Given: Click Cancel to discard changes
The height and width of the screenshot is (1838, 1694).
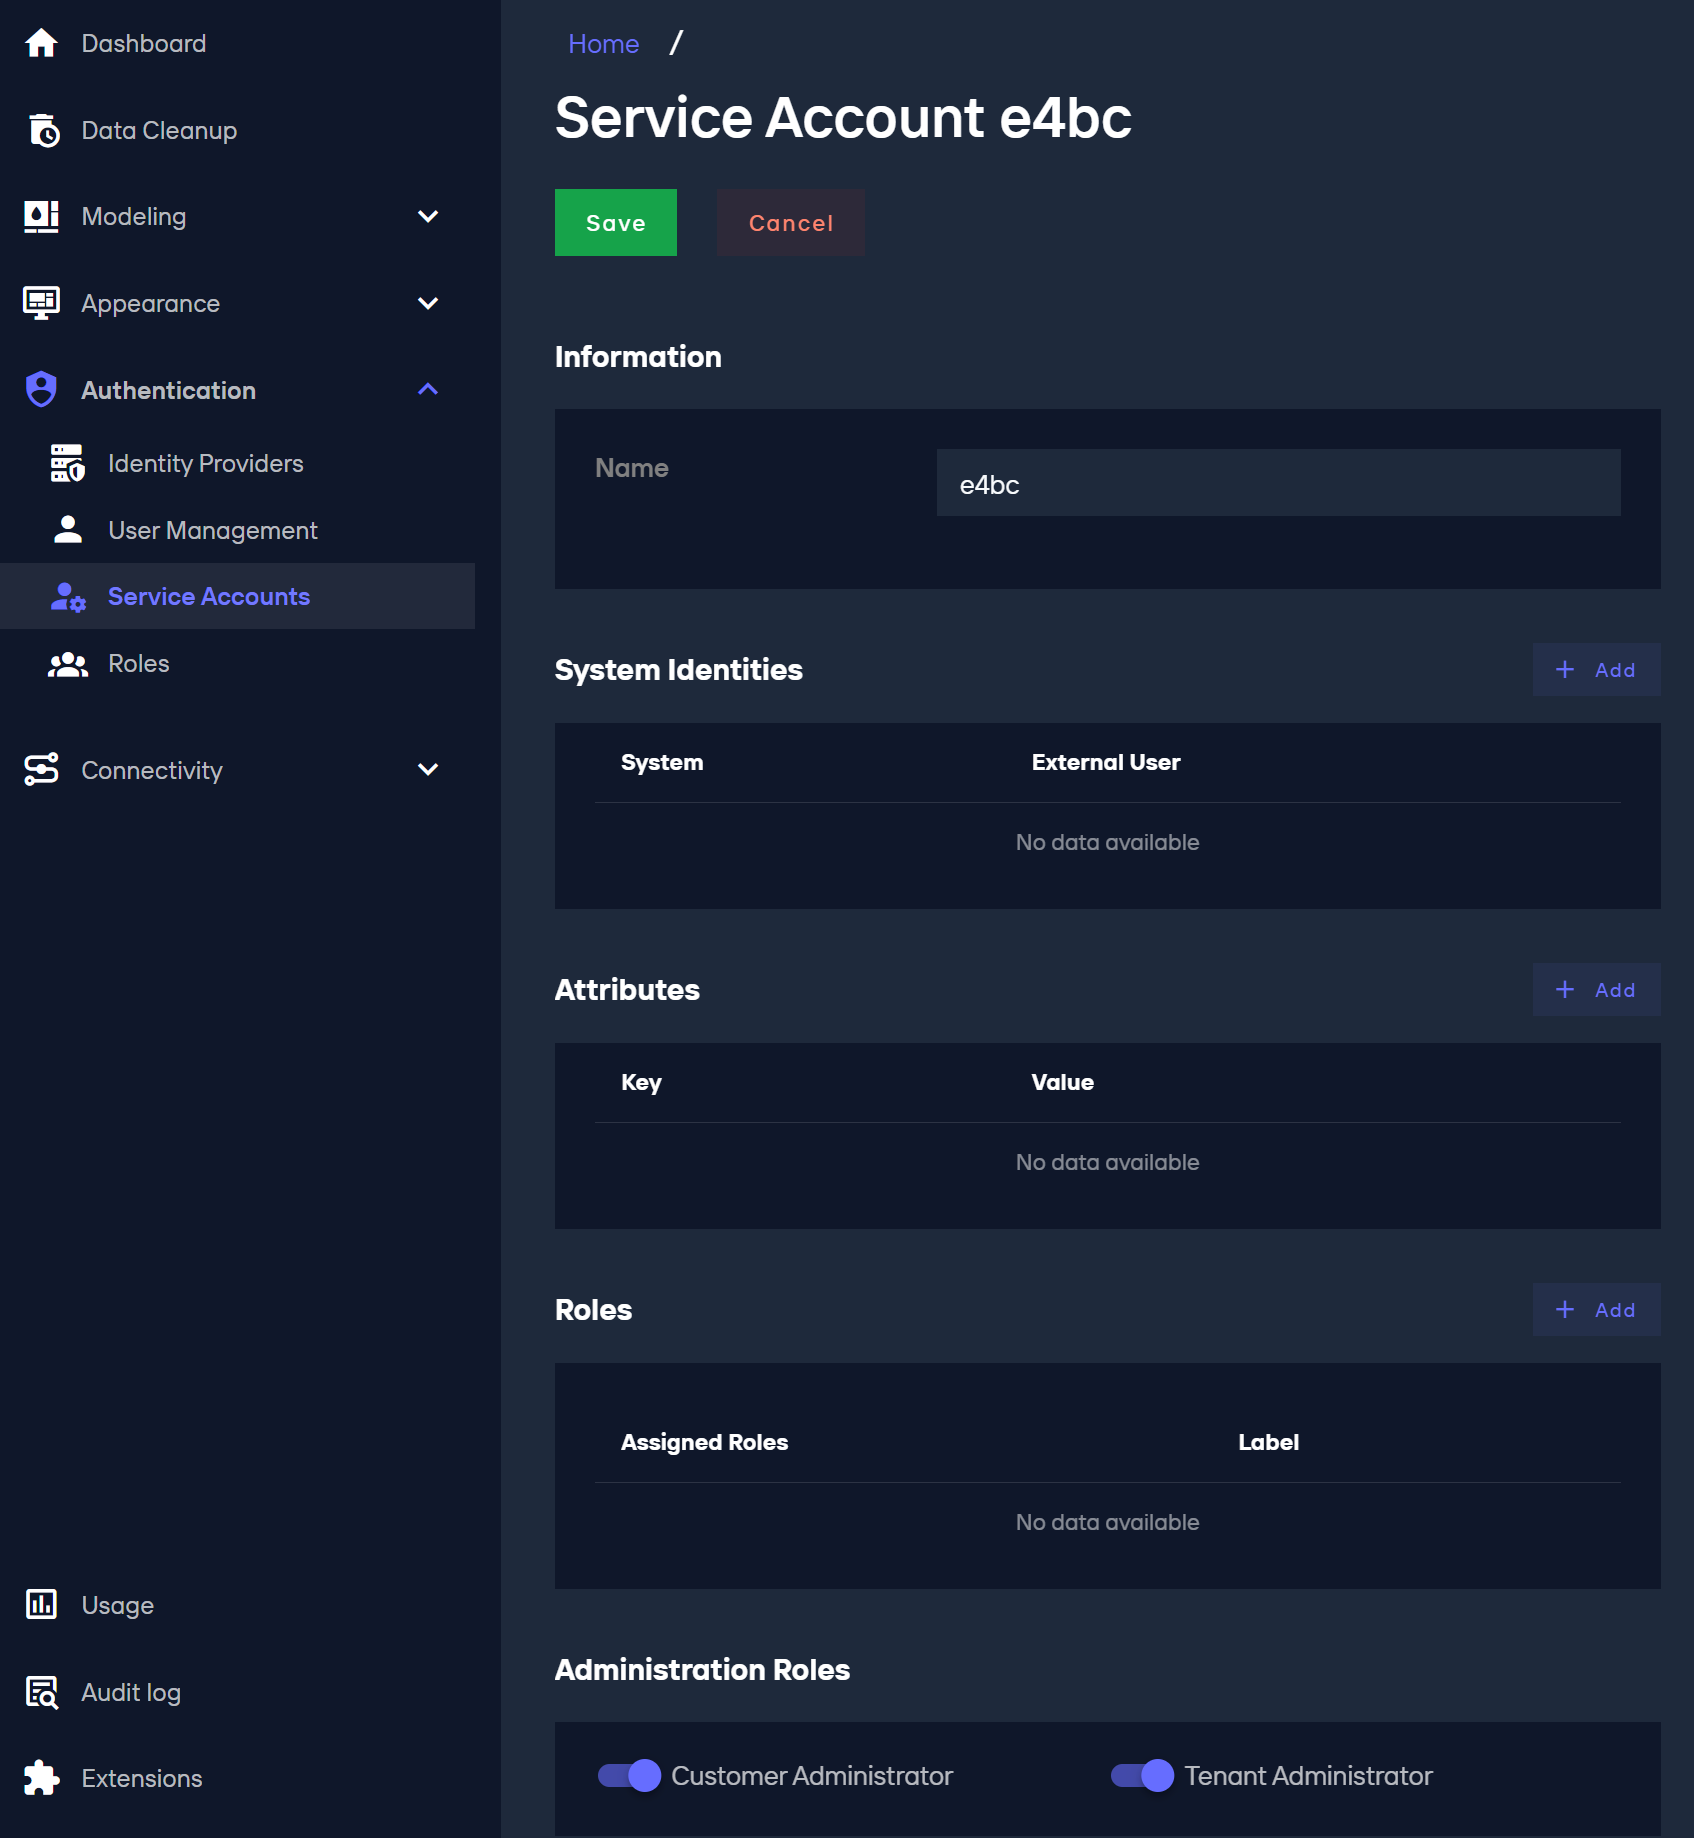Looking at the screenshot, I should [x=790, y=223].
